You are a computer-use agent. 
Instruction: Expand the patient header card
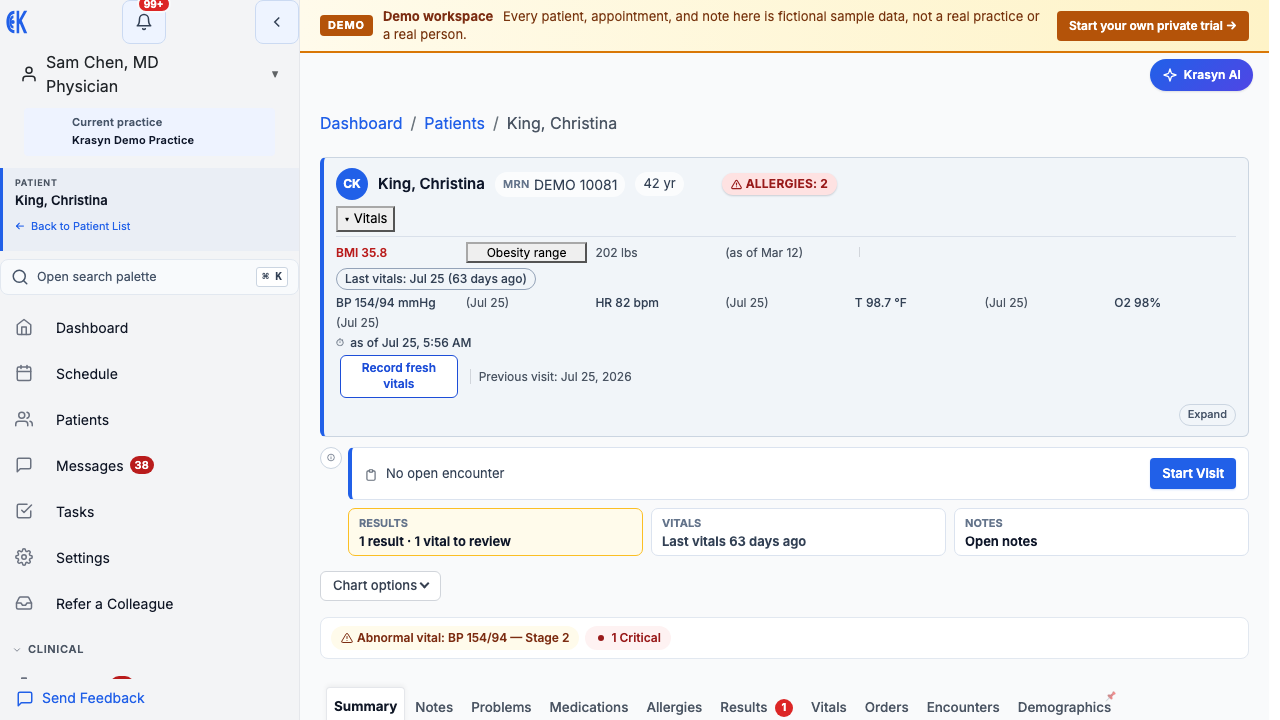pyautogui.click(x=1207, y=414)
